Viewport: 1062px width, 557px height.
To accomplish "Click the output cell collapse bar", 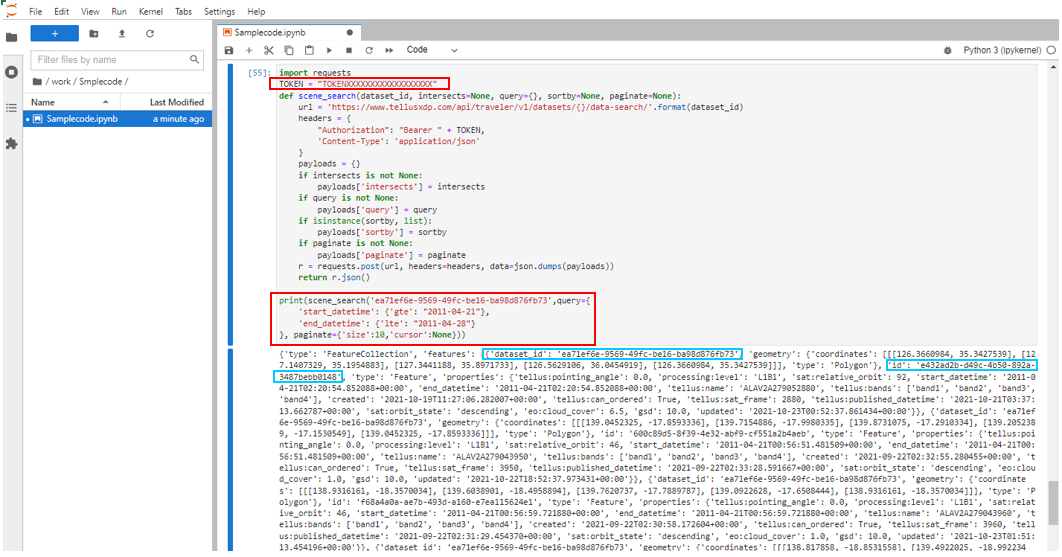I will [x=230, y=450].
